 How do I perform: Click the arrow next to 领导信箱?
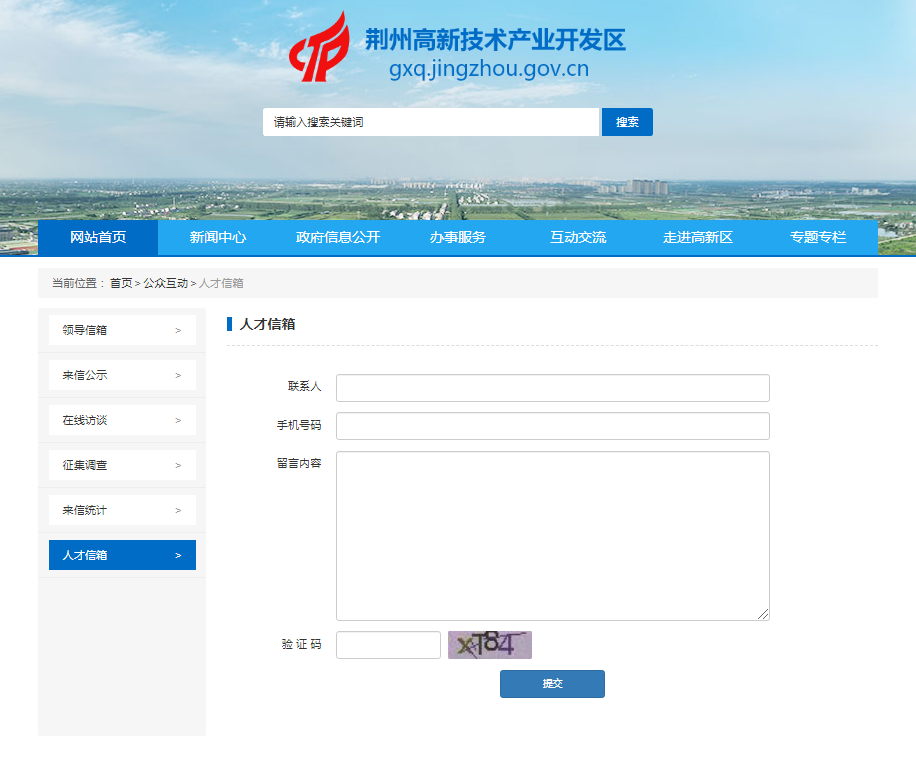coord(178,331)
